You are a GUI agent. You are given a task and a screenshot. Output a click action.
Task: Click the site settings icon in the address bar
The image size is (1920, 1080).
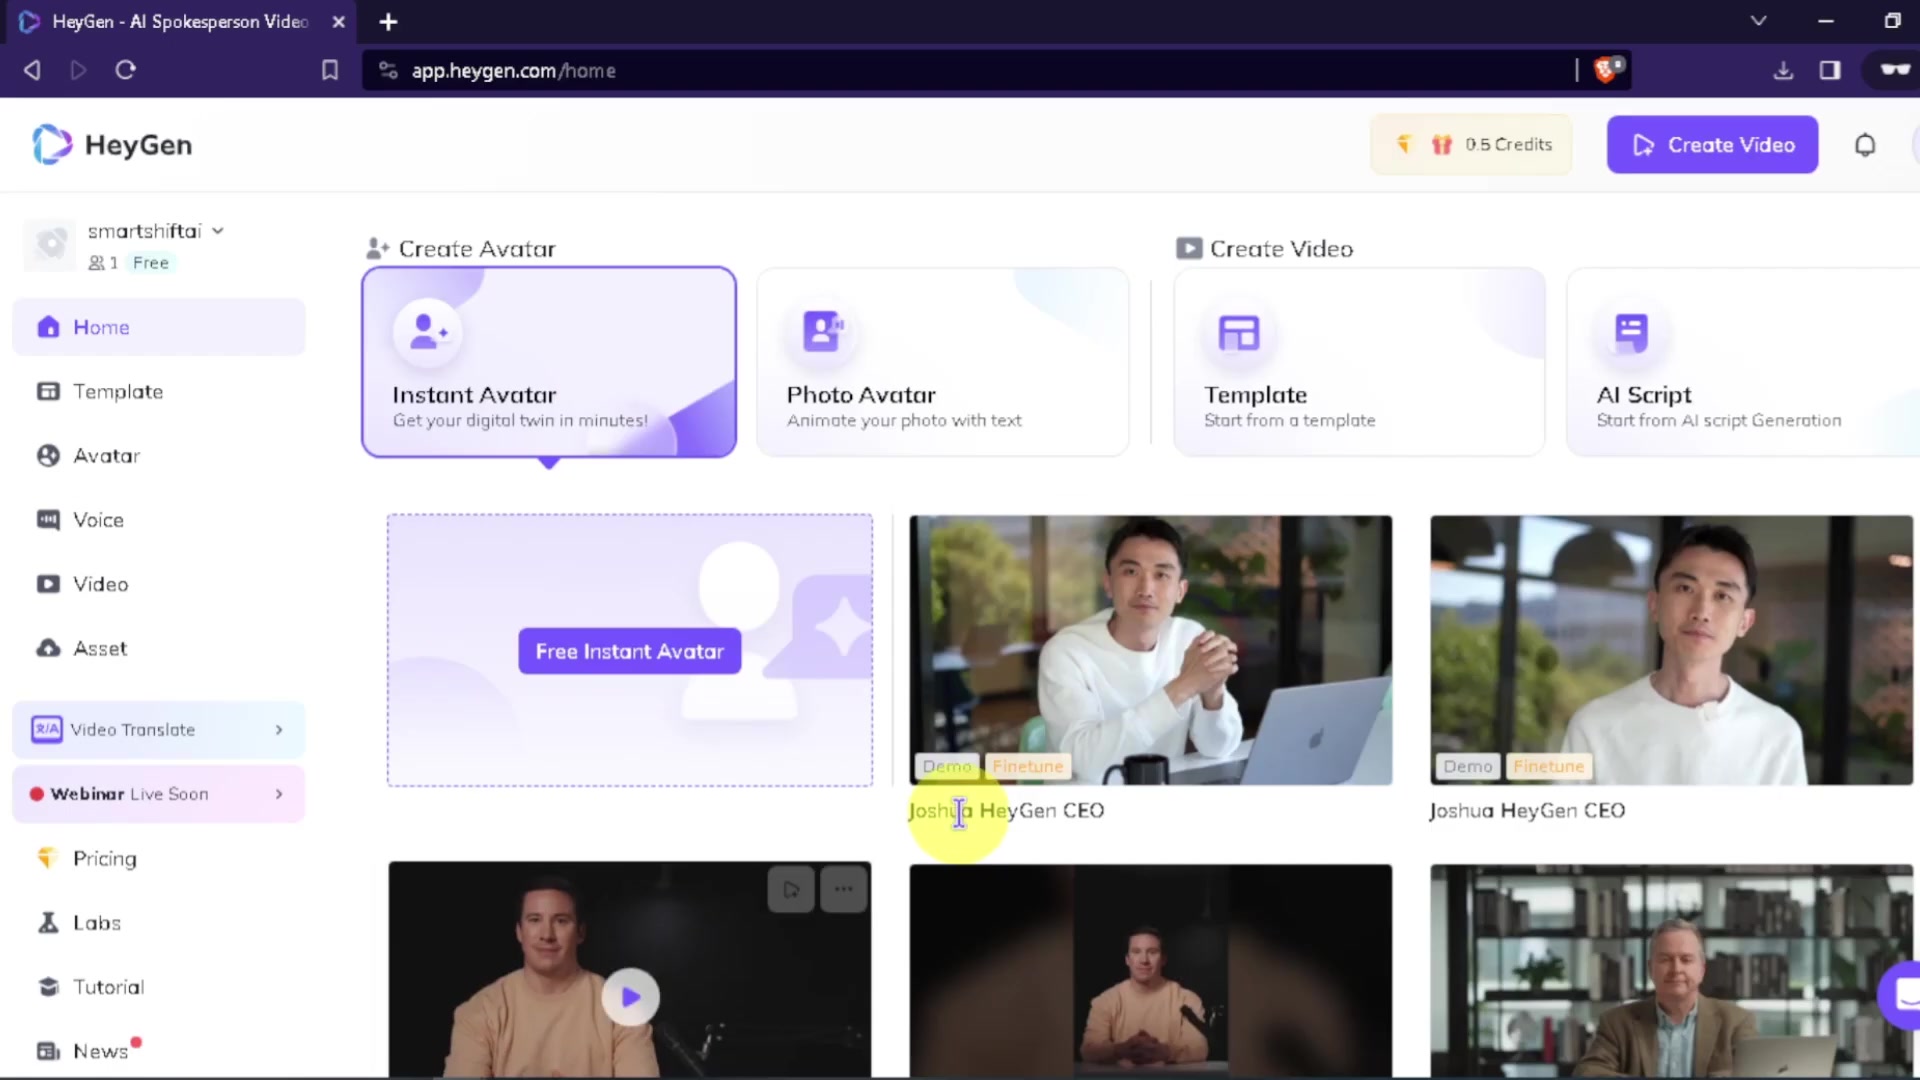coord(389,70)
